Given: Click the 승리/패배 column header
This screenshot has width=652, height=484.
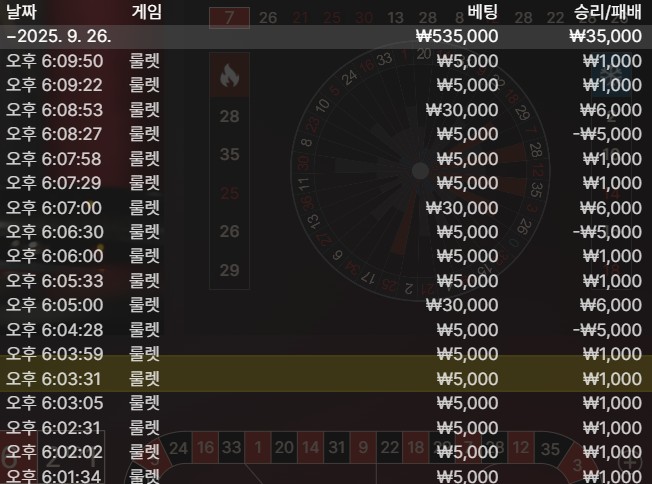Looking at the screenshot, I should (x=608, y=12).
